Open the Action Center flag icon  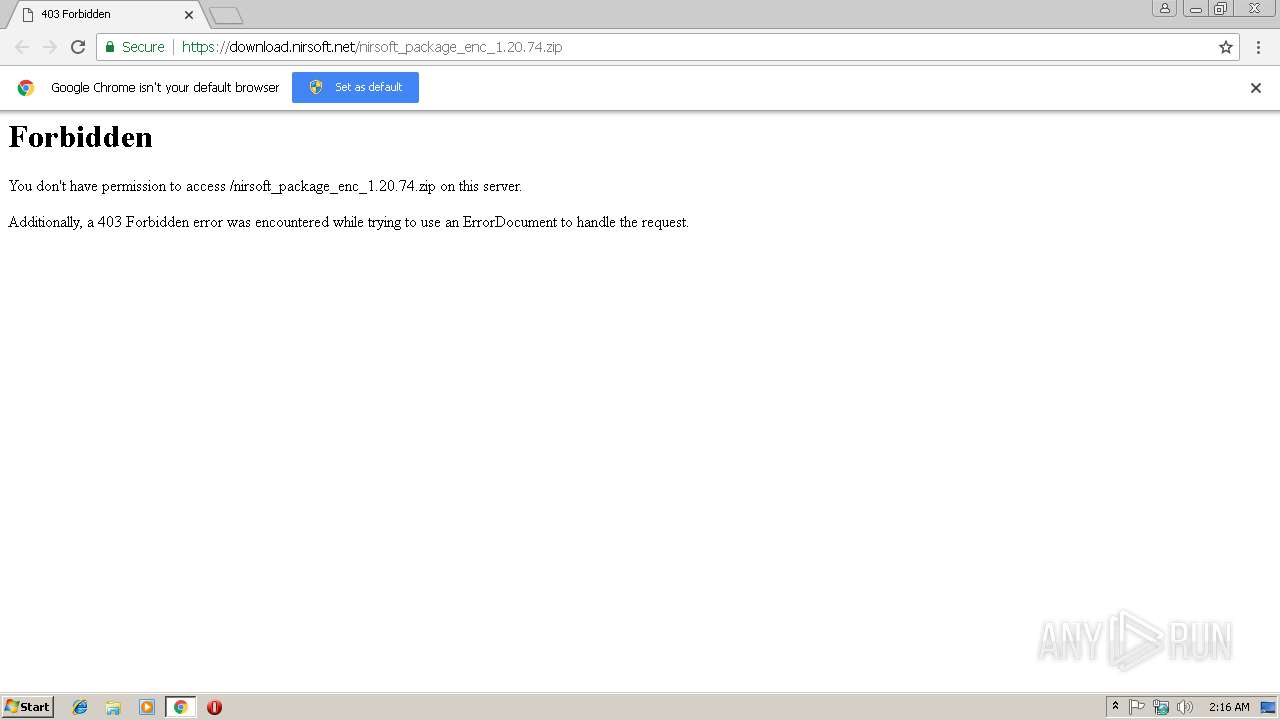coord(1137,707)
